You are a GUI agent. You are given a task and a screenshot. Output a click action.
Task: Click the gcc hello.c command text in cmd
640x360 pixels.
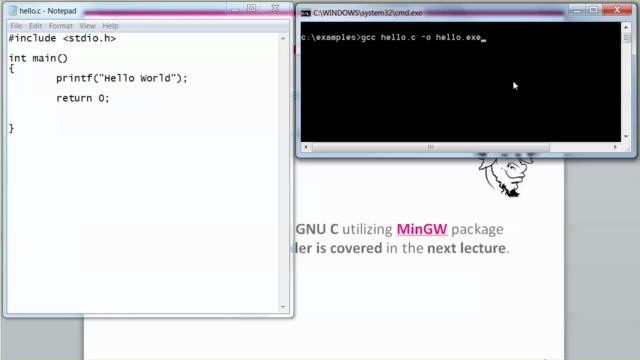[x=421, y=38]
